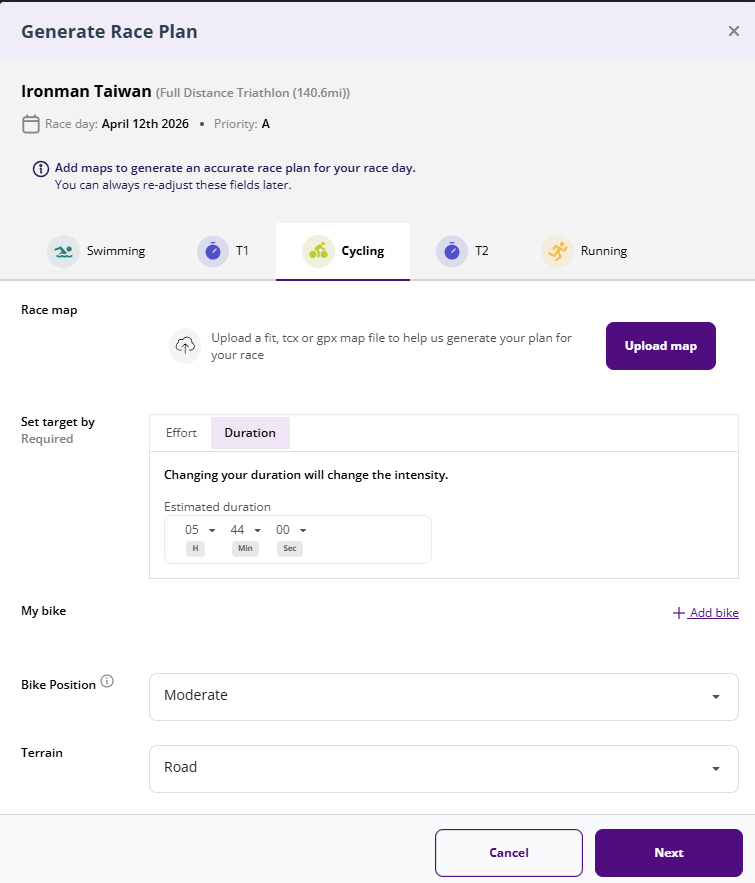Open the minutes dropdown showing 44
This screenshot has height=883, width=755.
[x=245, y=530]
